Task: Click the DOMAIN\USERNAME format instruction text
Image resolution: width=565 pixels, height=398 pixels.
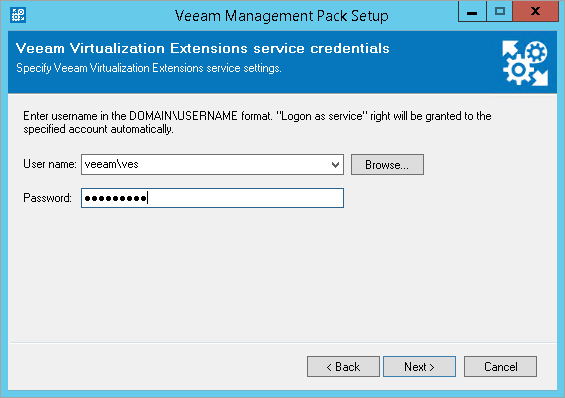Action: [257, 122]
